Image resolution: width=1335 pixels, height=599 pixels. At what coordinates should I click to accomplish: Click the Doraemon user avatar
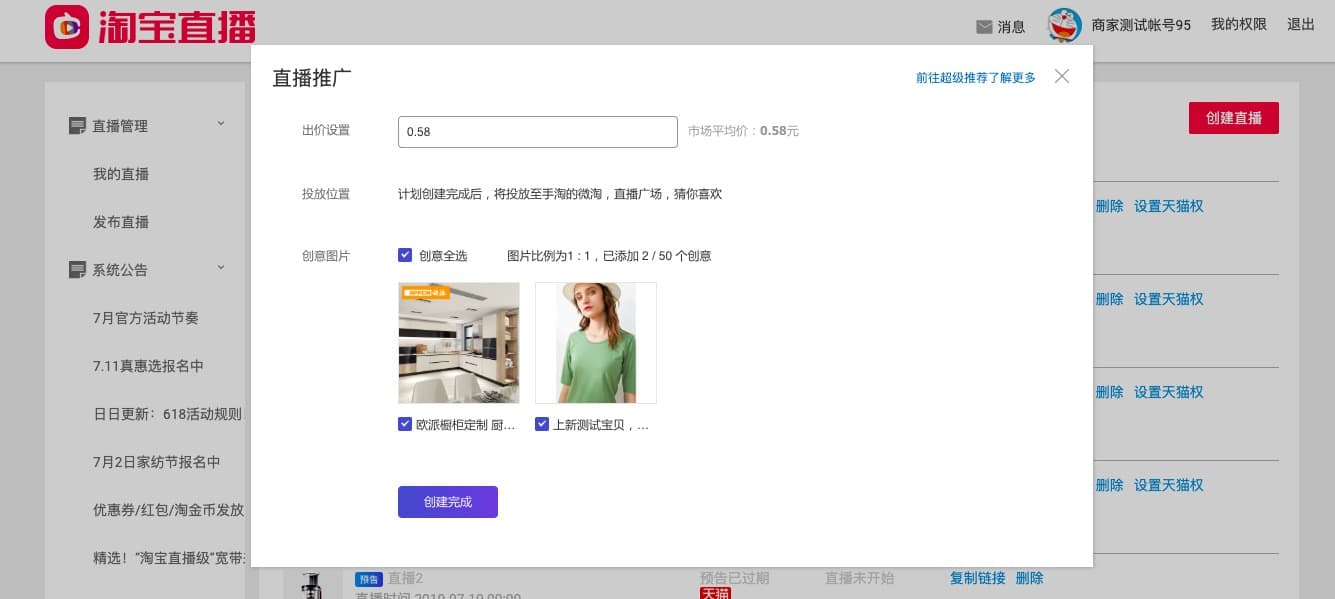point(1064,25)
